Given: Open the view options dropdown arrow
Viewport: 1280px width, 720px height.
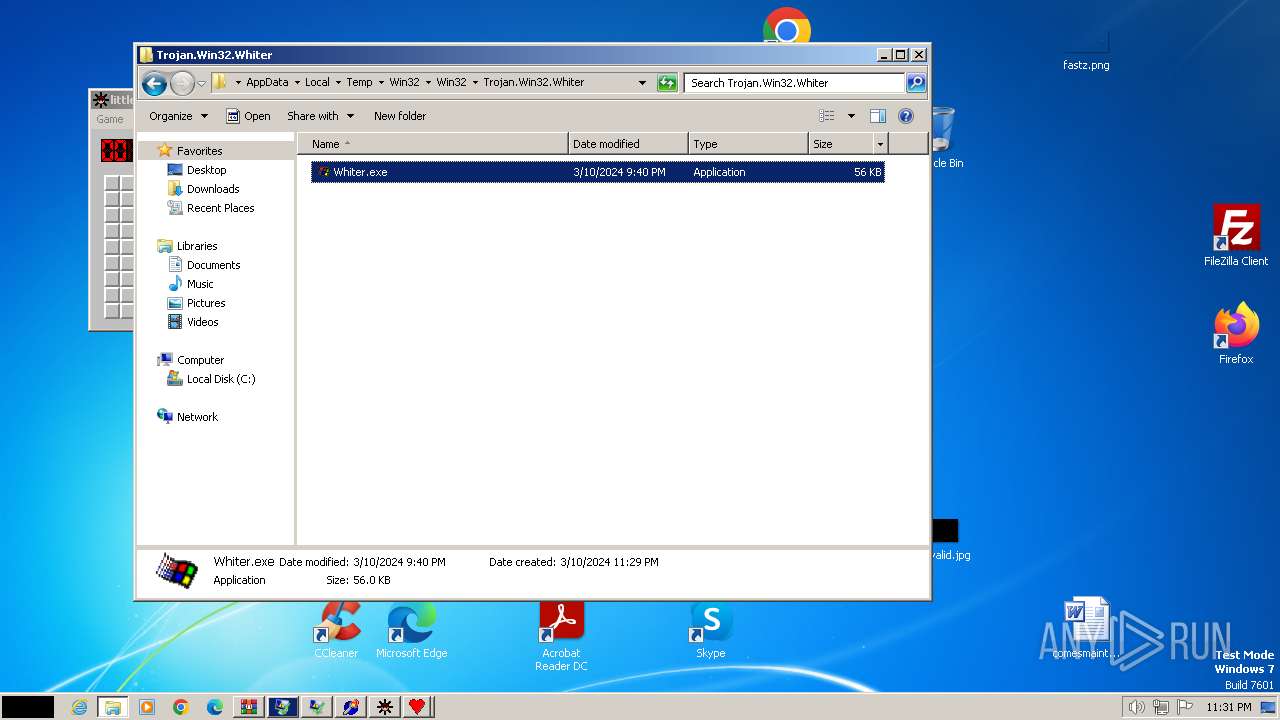Looking at the screenshot, I should pos(851,116).
